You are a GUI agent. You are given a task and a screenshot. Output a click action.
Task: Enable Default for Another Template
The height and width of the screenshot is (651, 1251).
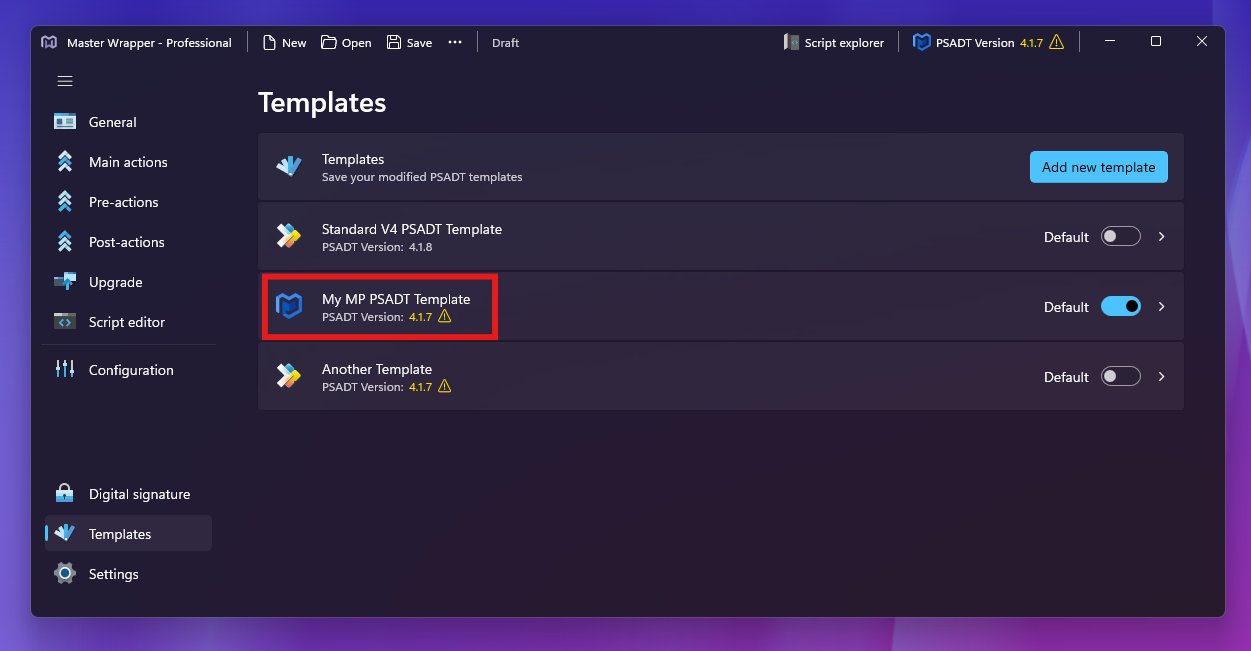pyautogui.click(x=1120, y=376)
